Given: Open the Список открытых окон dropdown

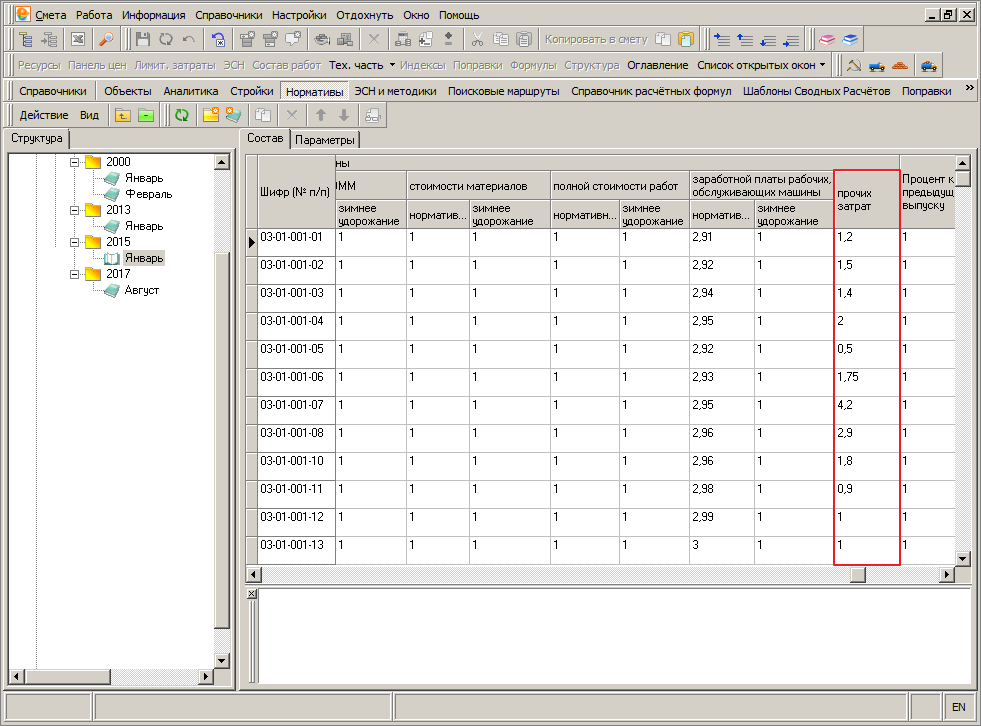Looking at the screenshot, I should [x=761, y=65].
